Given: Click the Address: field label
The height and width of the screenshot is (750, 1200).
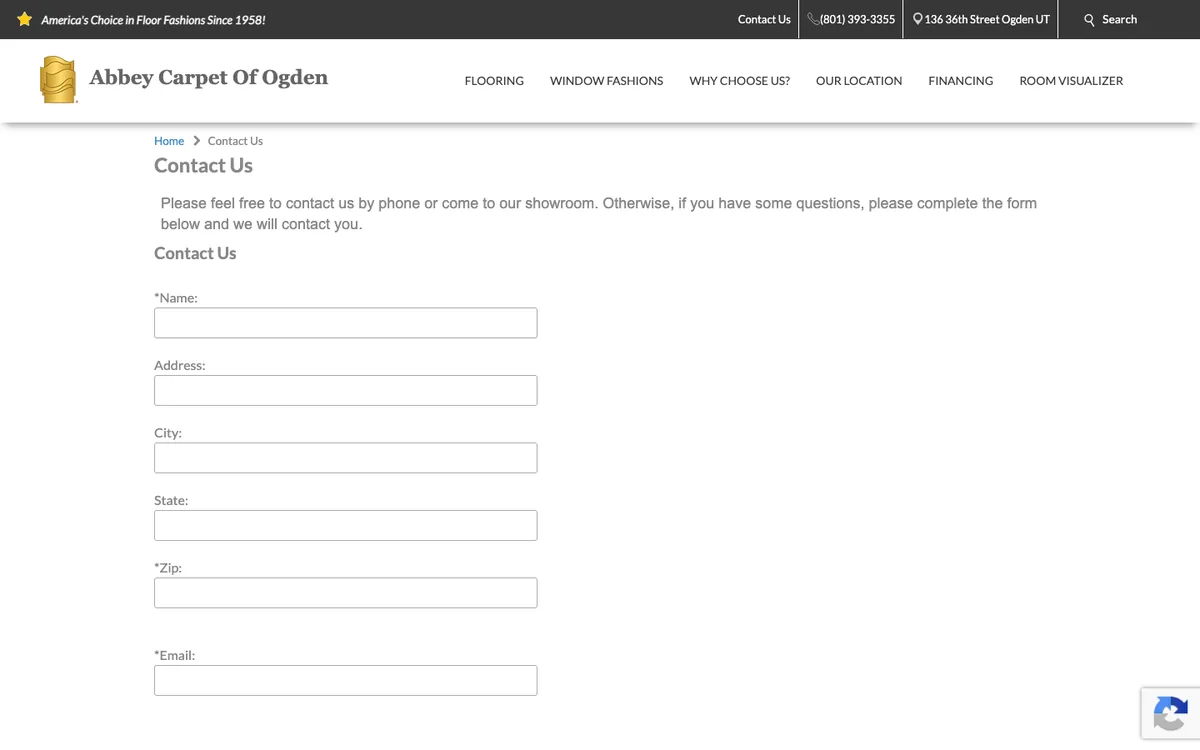Looking at the screenshot, I should [180, 366].
